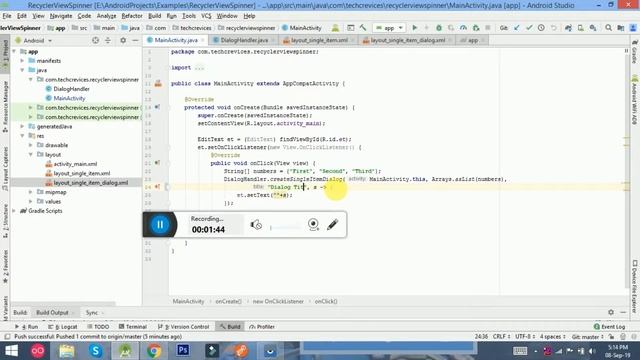This screenshot has width=640, height=360.
Task: Expand the drawable folder
Action: 31,145
